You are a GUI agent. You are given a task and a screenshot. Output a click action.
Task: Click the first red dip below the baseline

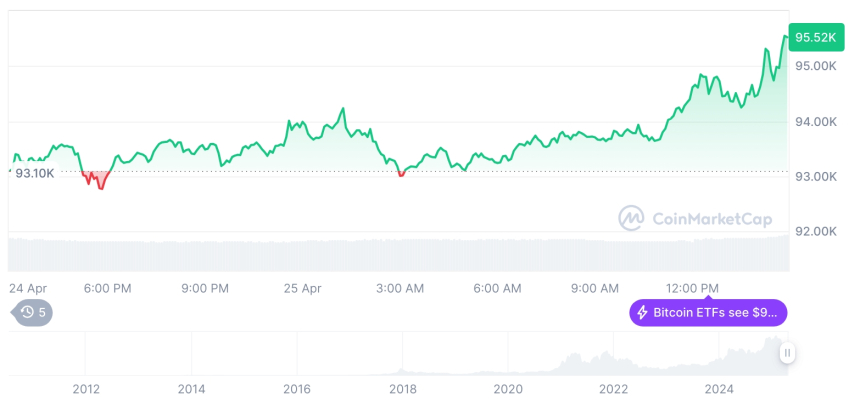(x=97, y=181)
